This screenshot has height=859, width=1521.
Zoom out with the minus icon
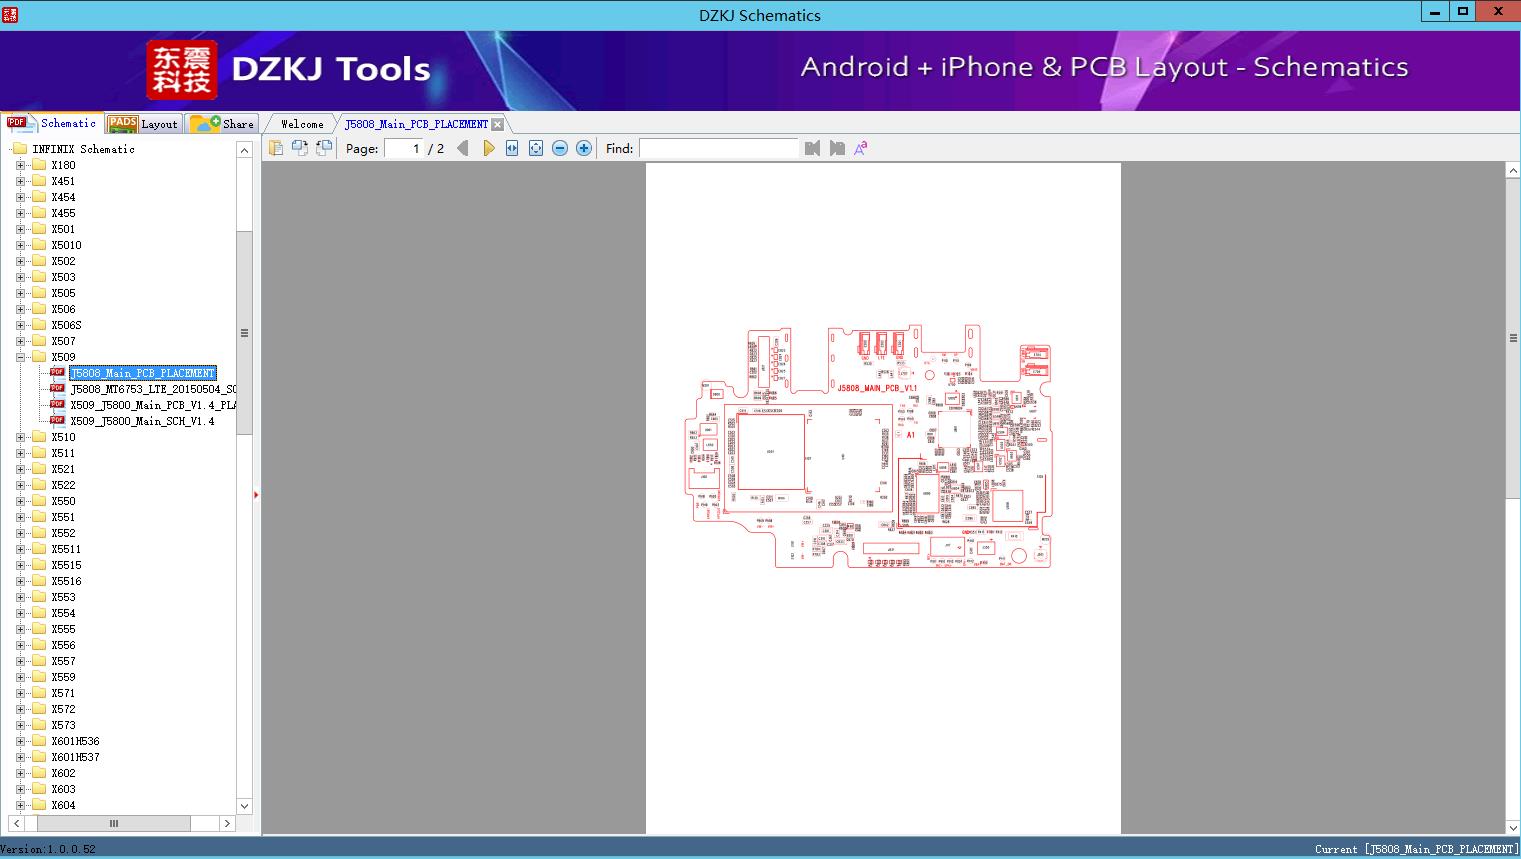click(x=560, y=148)
